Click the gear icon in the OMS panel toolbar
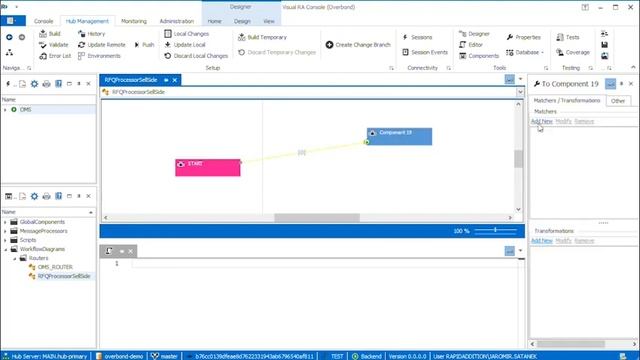640x360 pixels. click(x=34, y=84)
